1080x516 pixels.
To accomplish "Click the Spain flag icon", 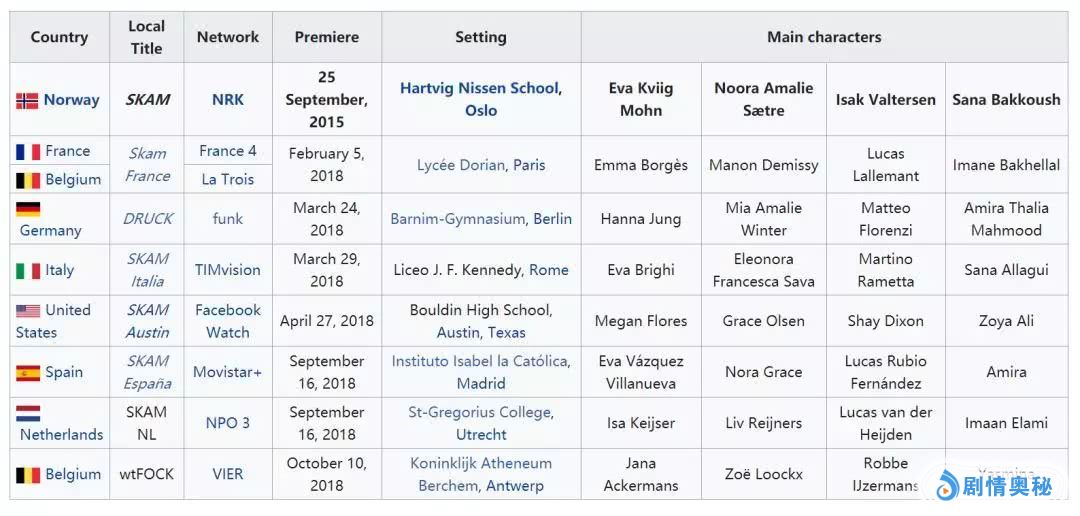I will point(27,373).
